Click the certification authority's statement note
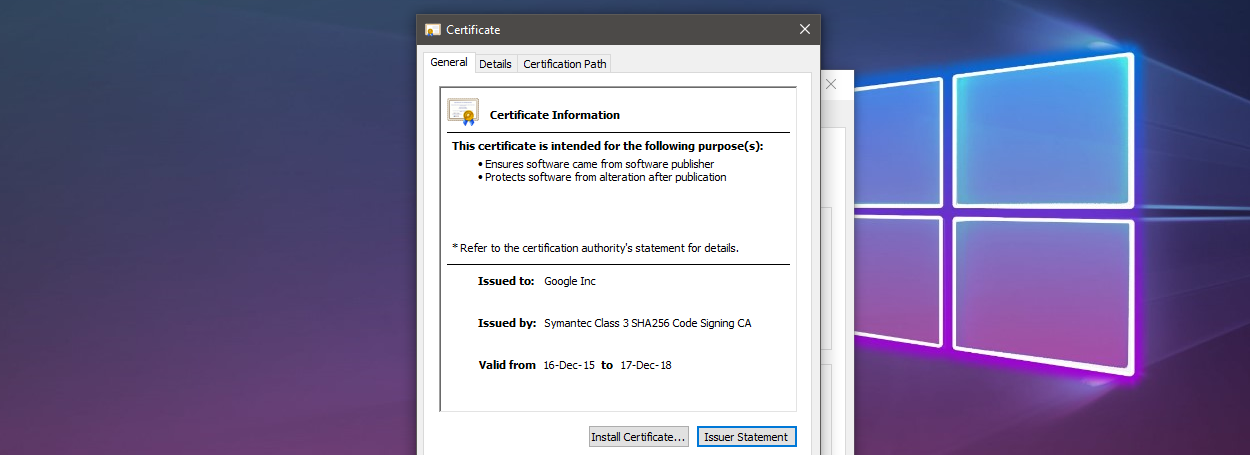This screenshot has width=1250, height=455. 596,247
